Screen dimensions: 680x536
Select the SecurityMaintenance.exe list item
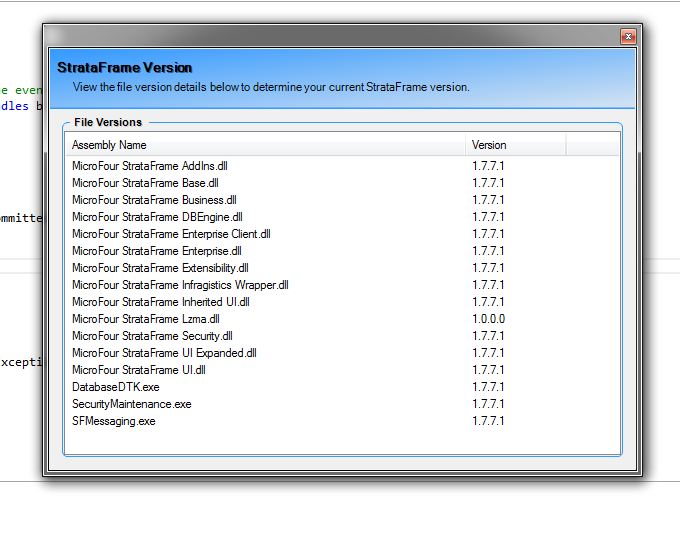pos(132,404)
